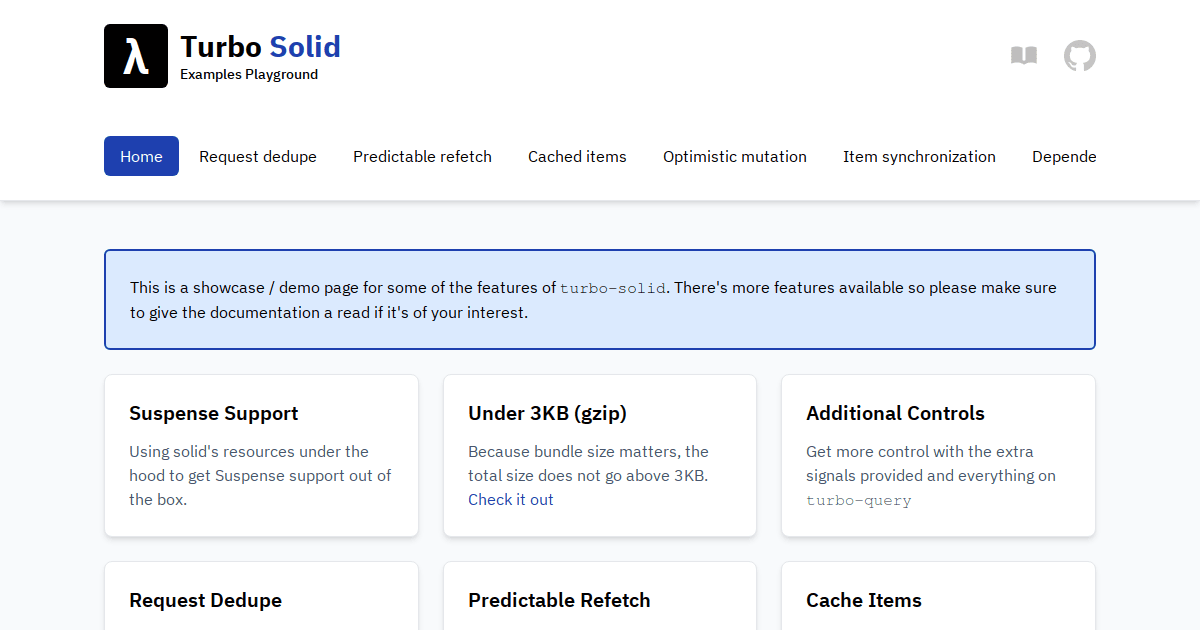This screenshot has width=1200, height=630.
Task: Click the Suspense Support card
Action: (261, 455)
